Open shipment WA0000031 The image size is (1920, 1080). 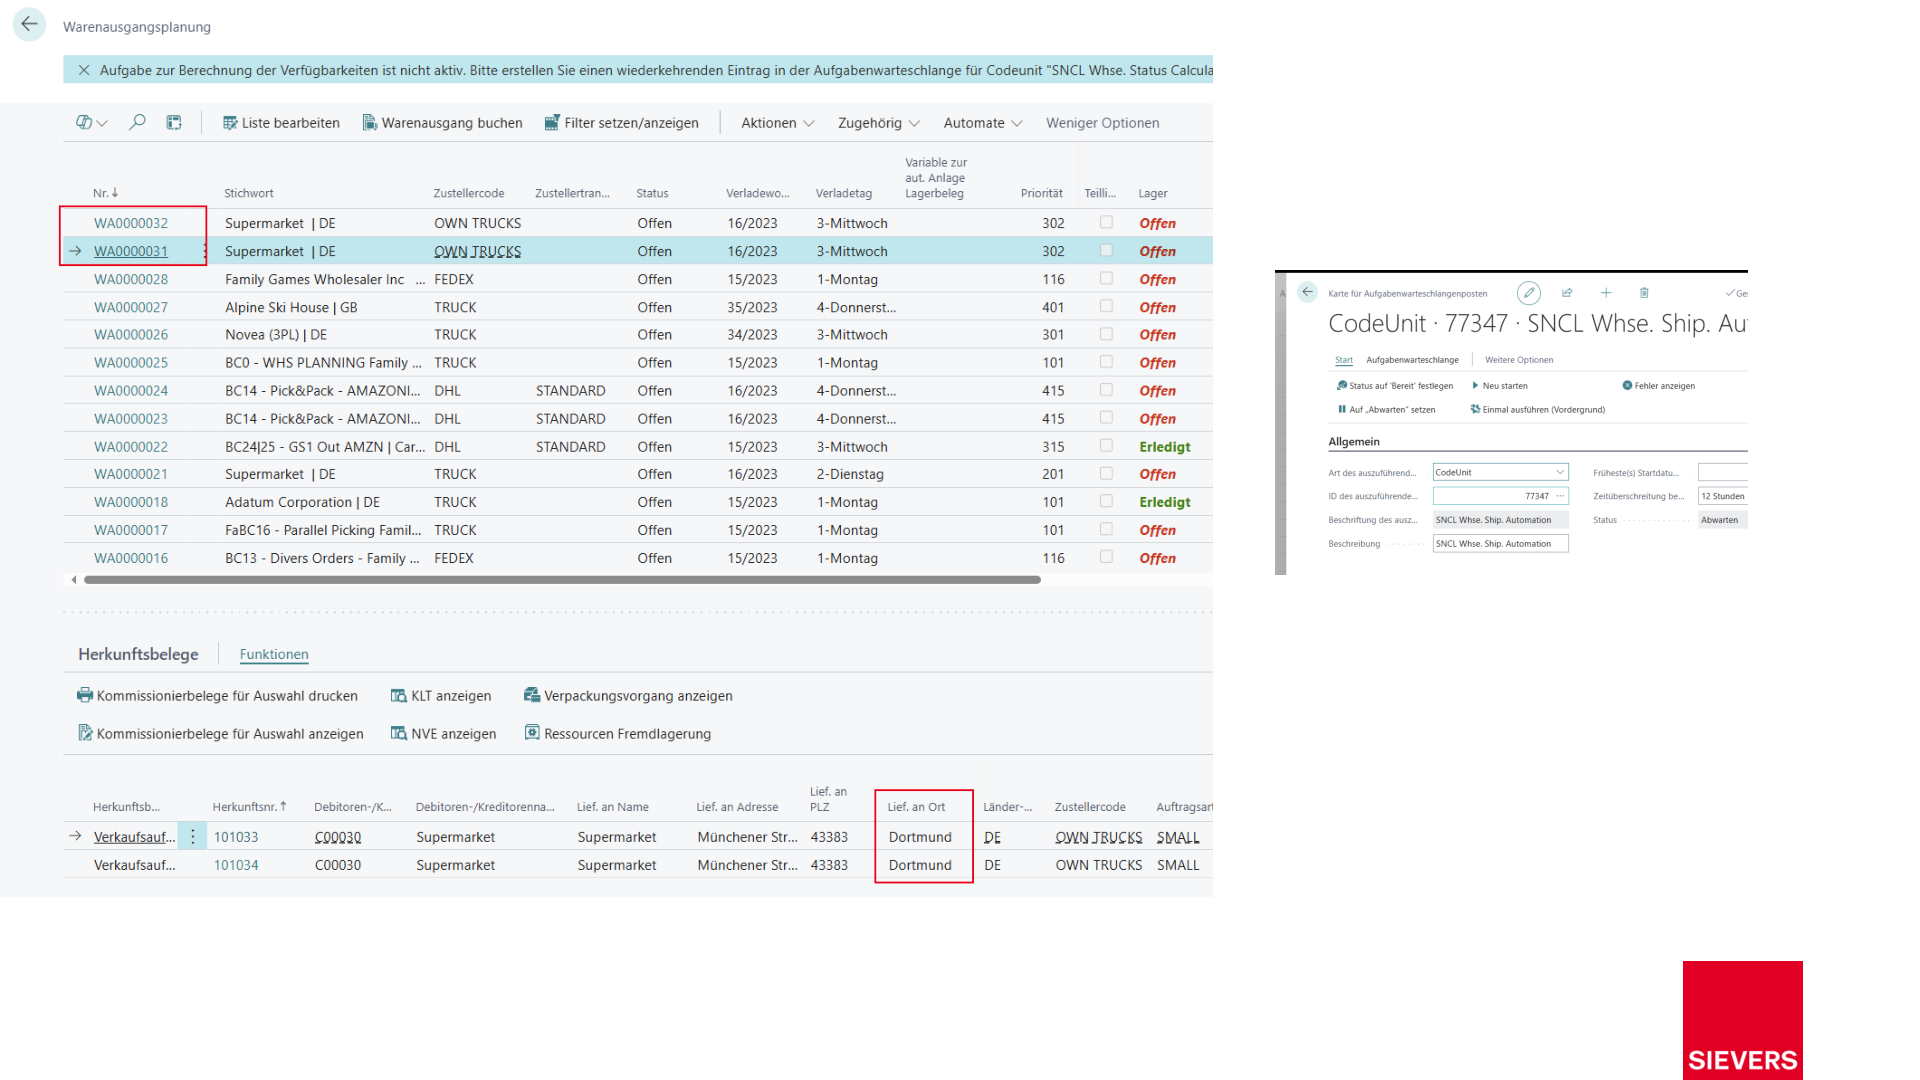pyautogui.click(x=131, y=251)
